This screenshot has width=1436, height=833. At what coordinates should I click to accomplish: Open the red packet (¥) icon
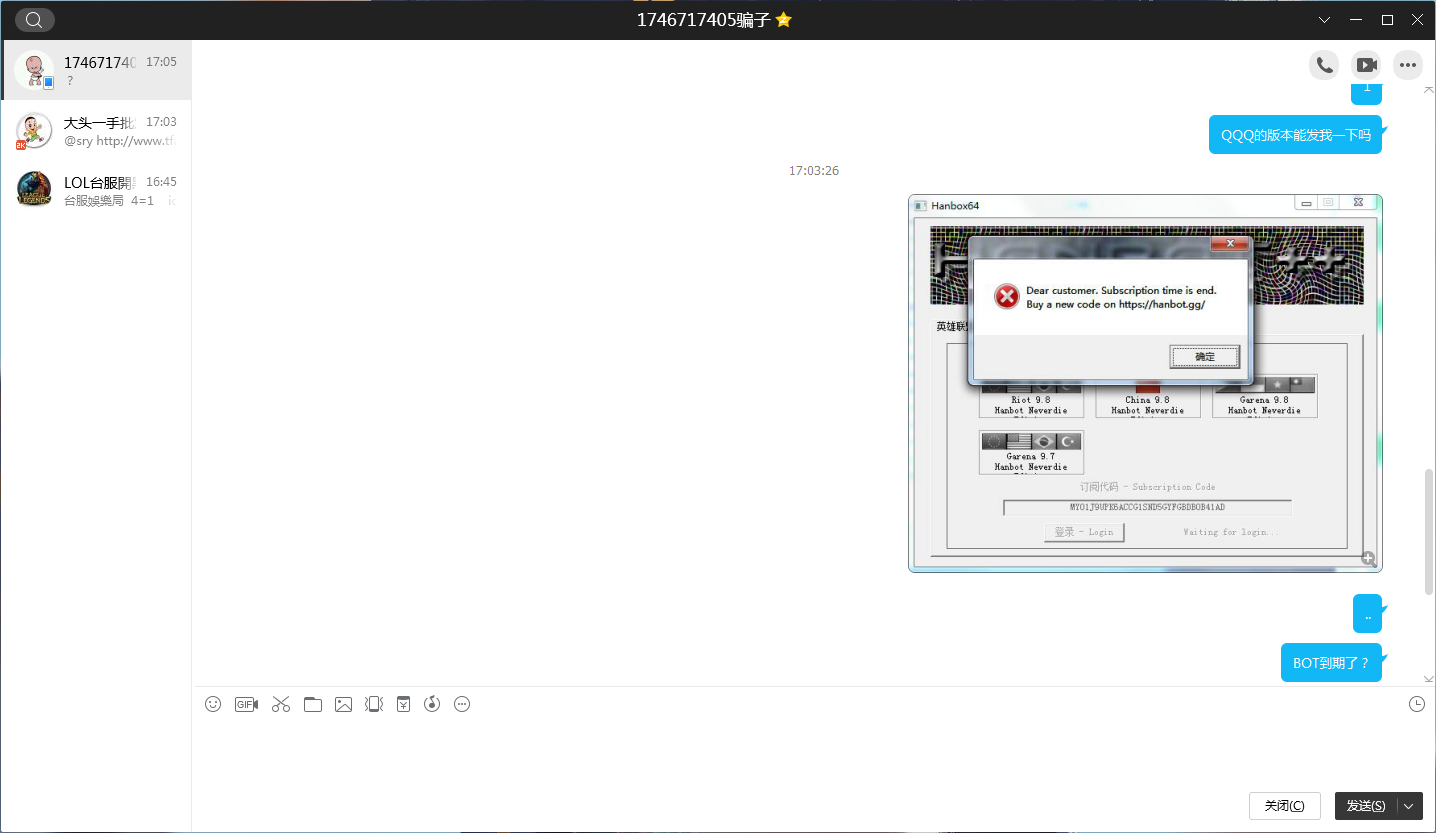click(x=403, y=704)
